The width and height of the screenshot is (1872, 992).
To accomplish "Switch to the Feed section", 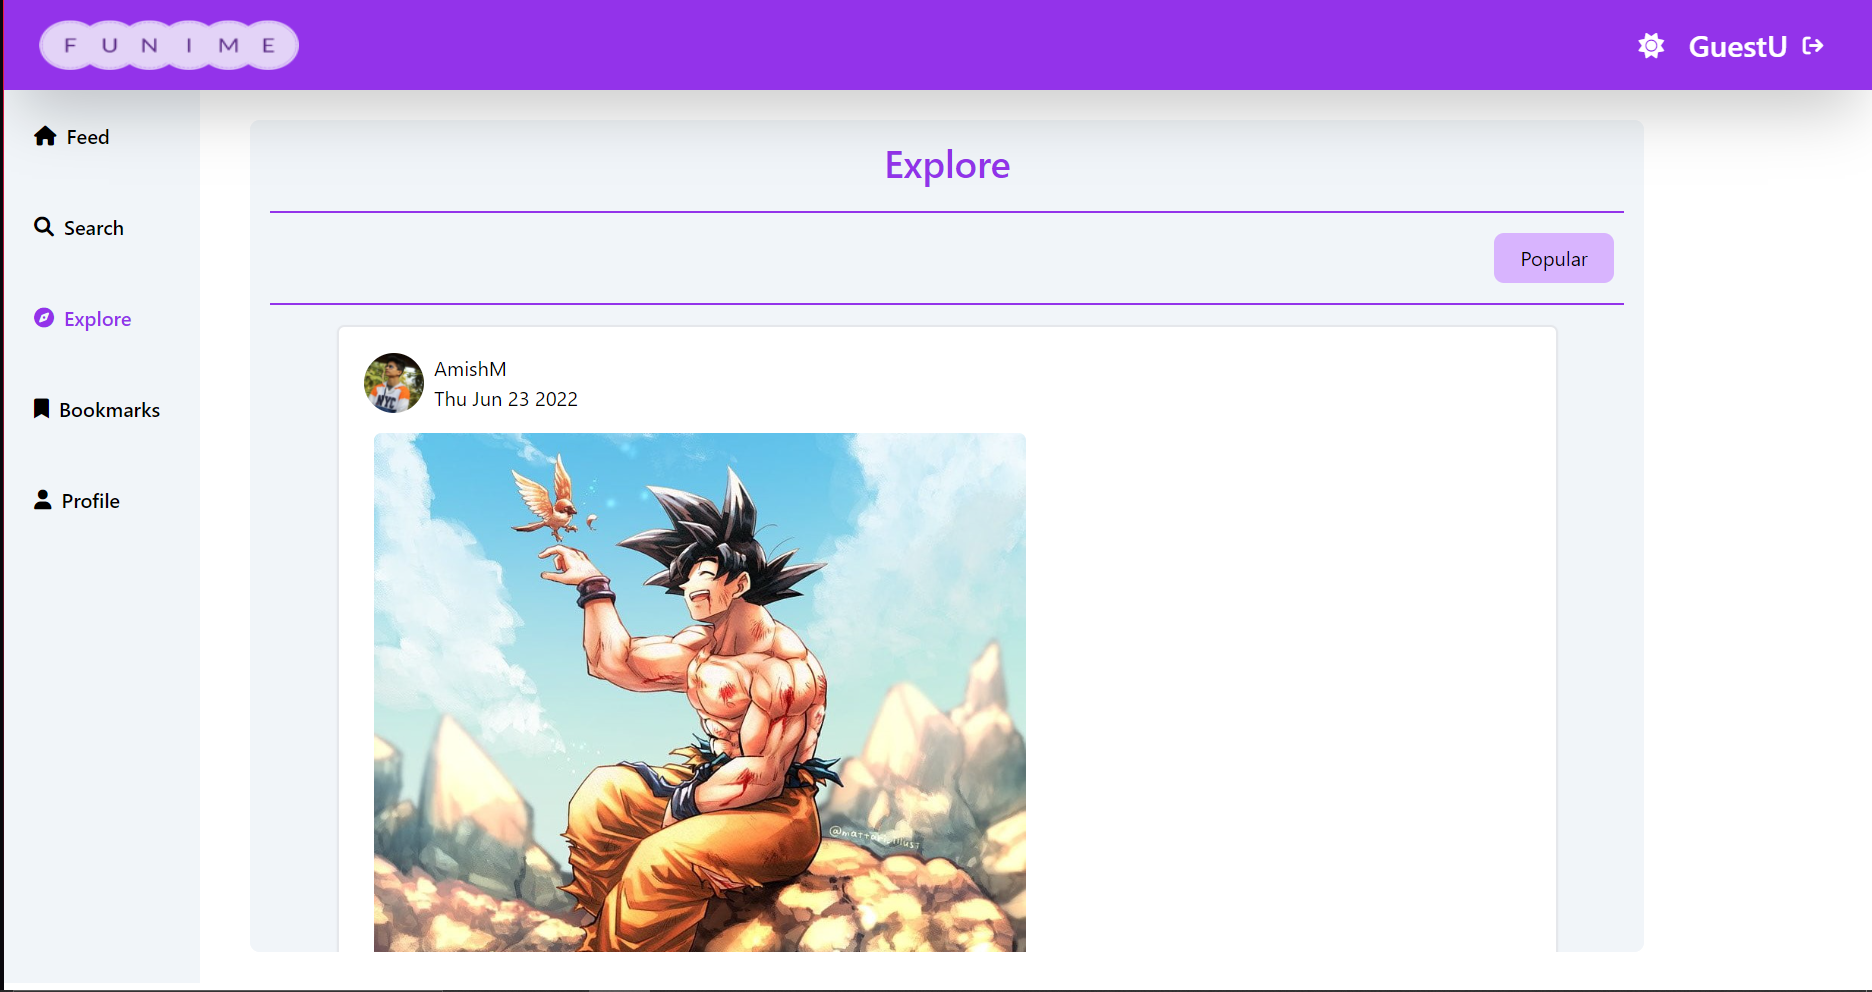I will coord(86,137).
